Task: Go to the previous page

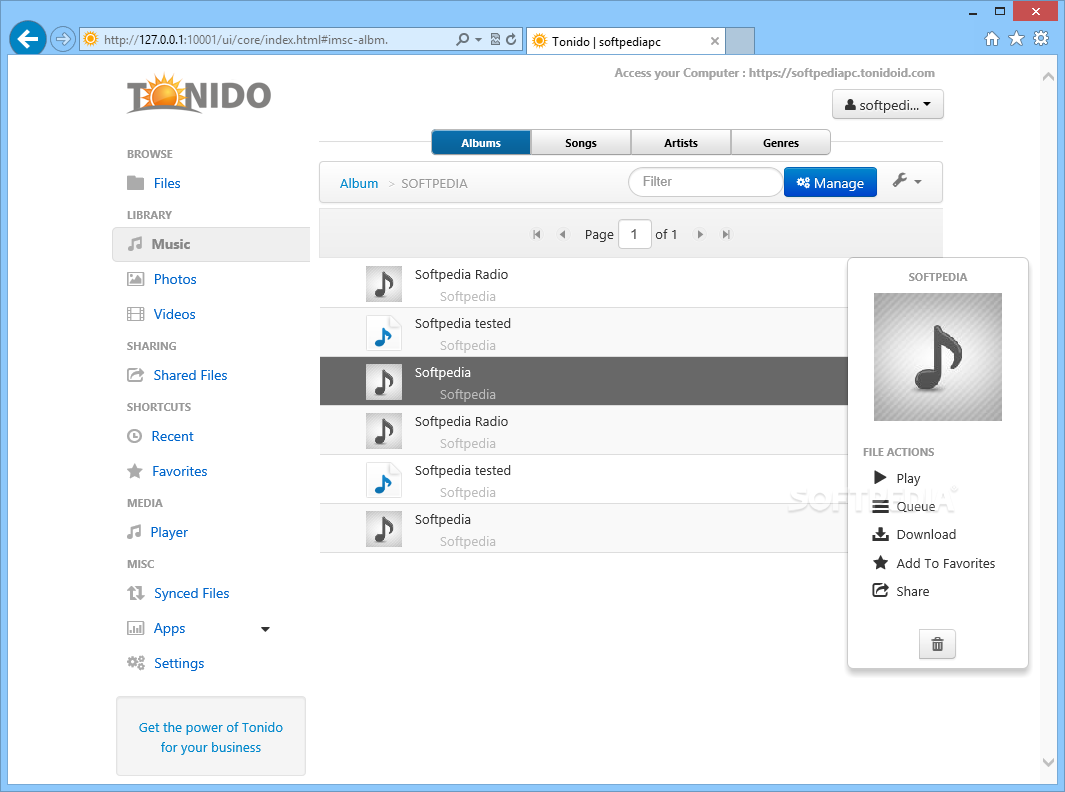Action: (x=562, y=234)
